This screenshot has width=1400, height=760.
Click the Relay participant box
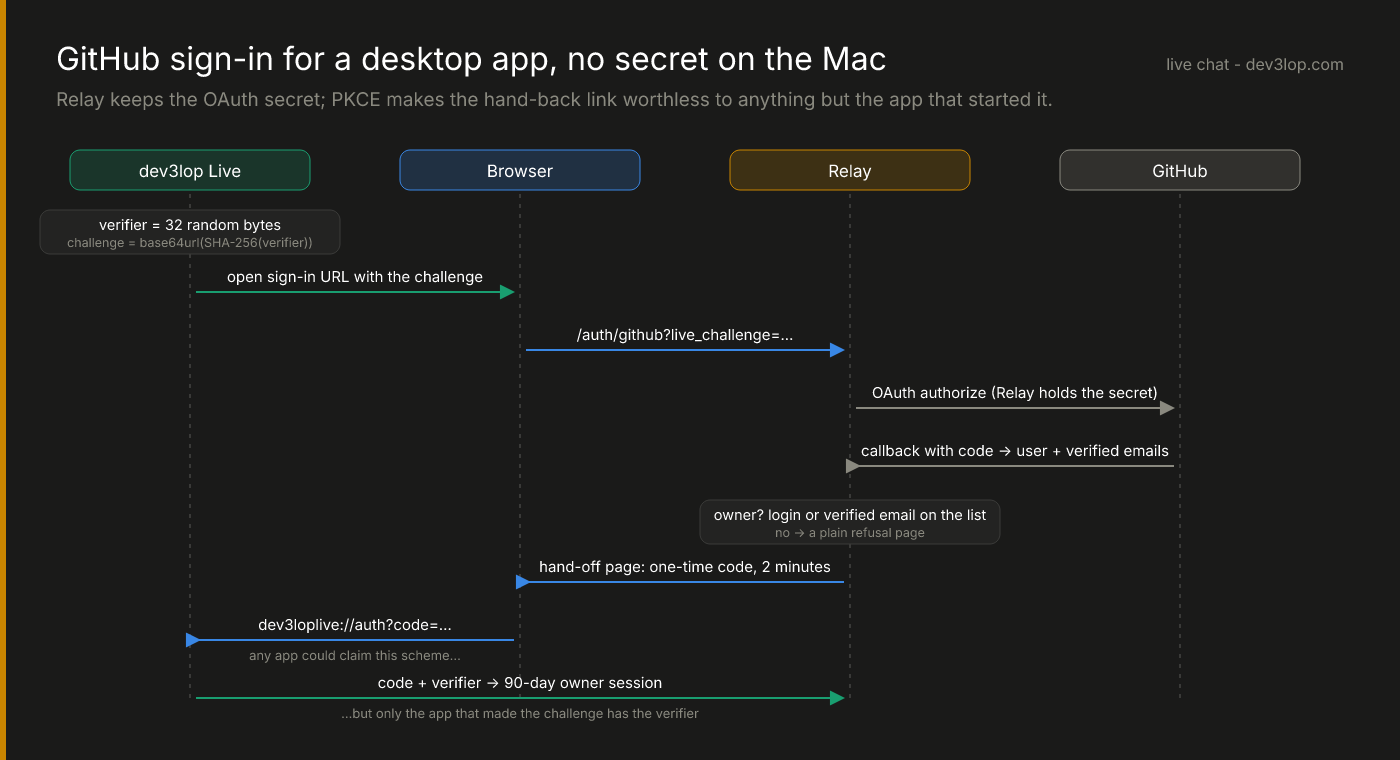[850, 170]
